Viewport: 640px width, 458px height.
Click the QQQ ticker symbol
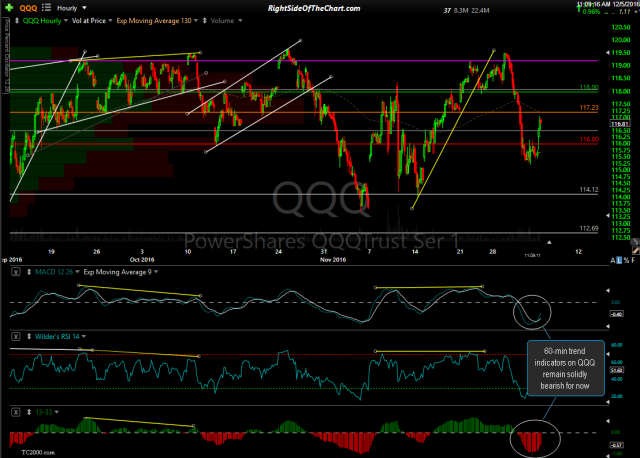28,8
